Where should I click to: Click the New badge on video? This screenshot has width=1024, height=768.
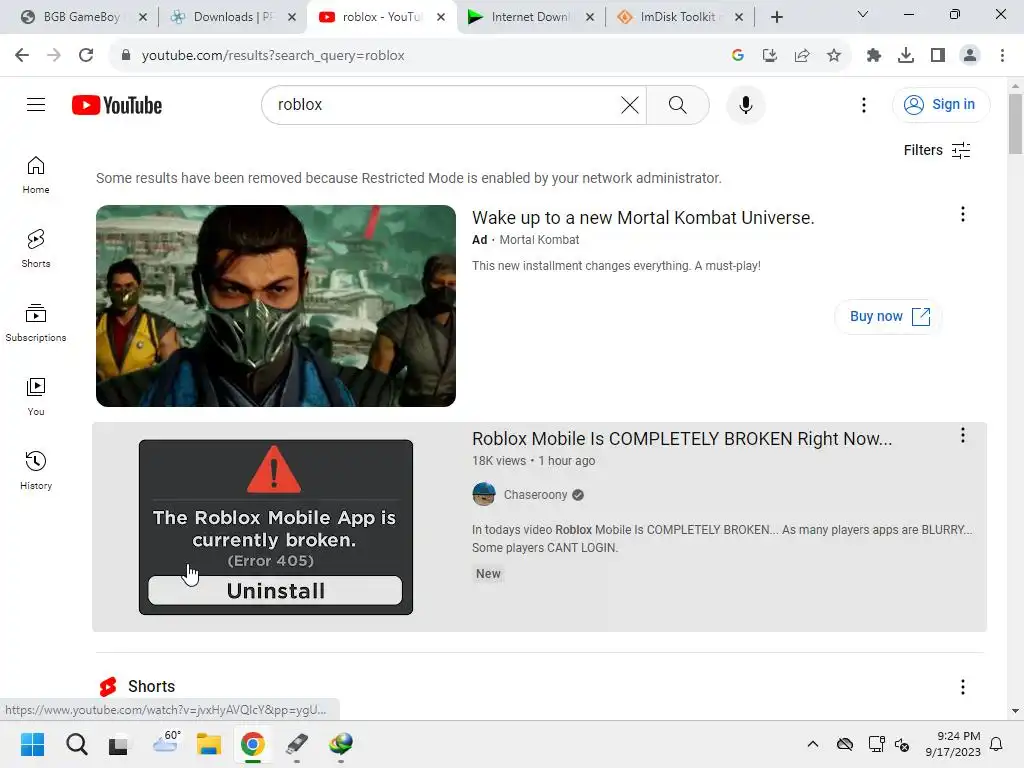pos(488,574)
